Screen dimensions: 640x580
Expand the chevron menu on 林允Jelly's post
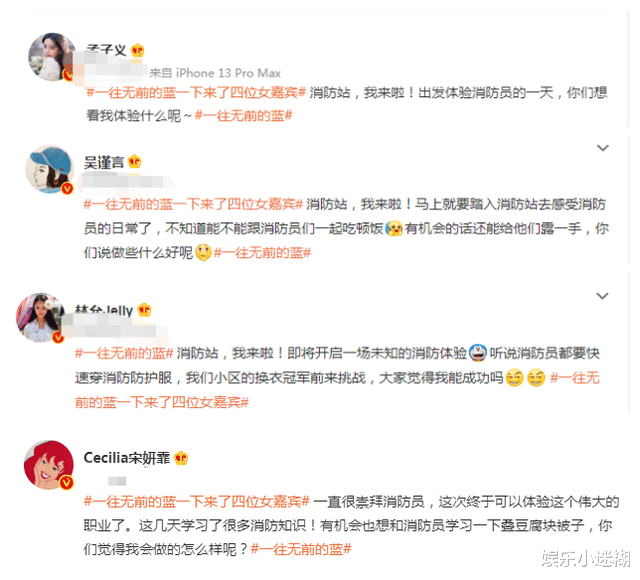pyautogui.click(x=603, y=296)
